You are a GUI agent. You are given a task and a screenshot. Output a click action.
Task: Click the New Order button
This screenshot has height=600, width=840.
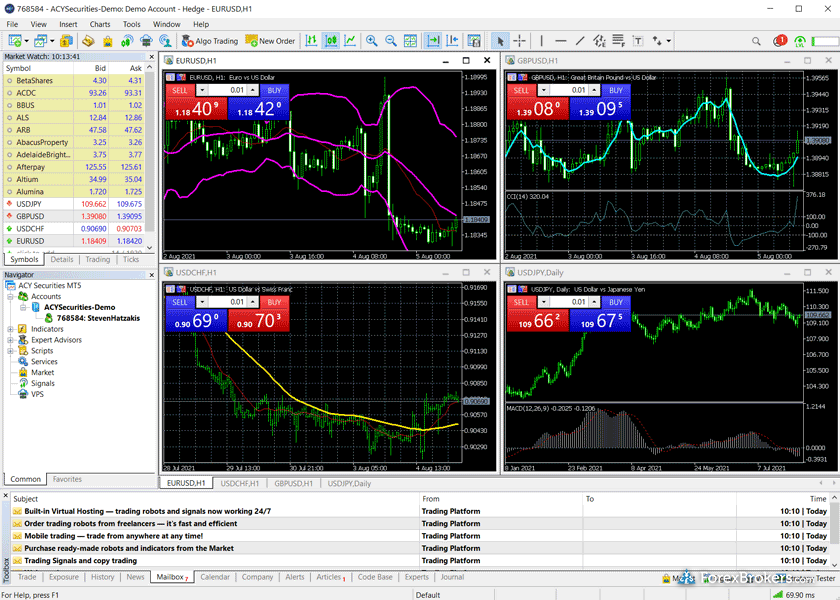271,41
